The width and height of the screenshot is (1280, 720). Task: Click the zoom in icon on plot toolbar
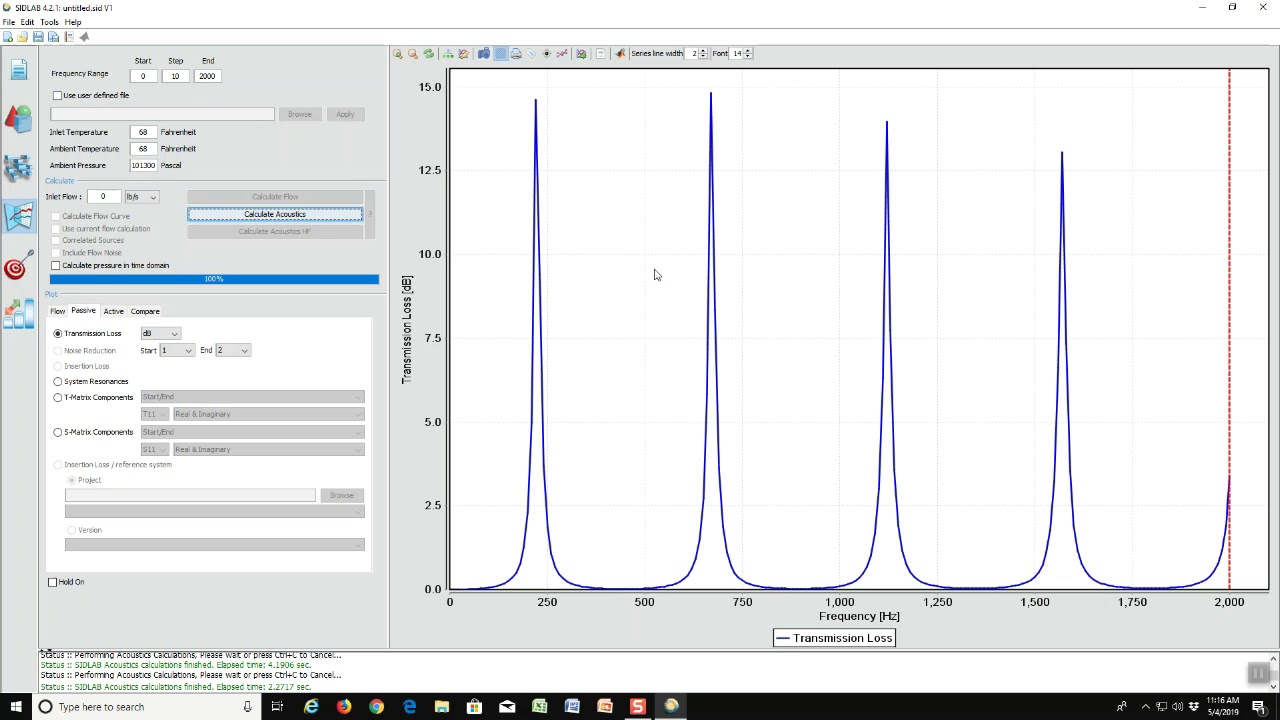398,54
